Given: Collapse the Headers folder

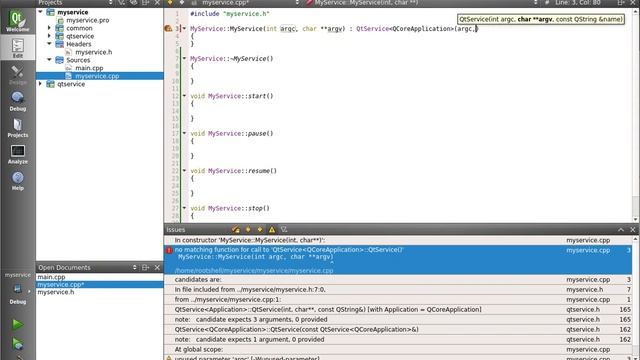Looking at the screenshot, I should click(49, 44).
